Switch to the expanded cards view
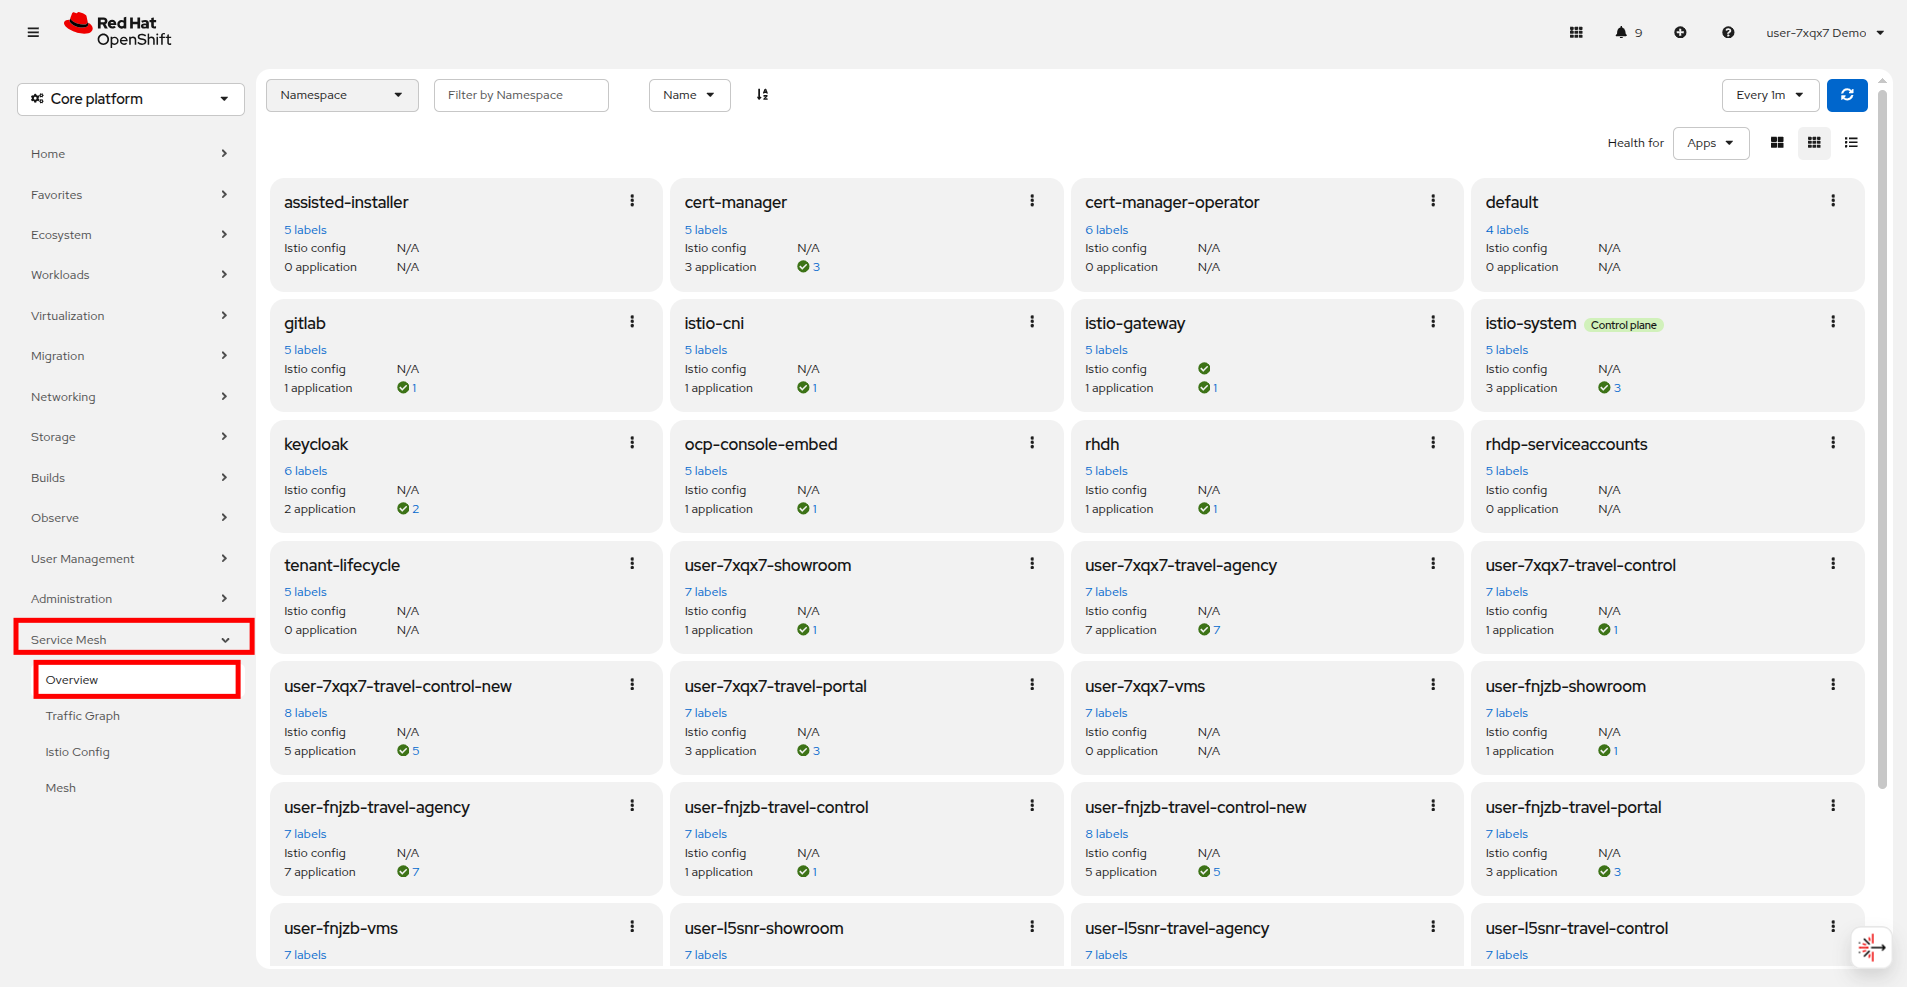 click(x=1777, y=143)
